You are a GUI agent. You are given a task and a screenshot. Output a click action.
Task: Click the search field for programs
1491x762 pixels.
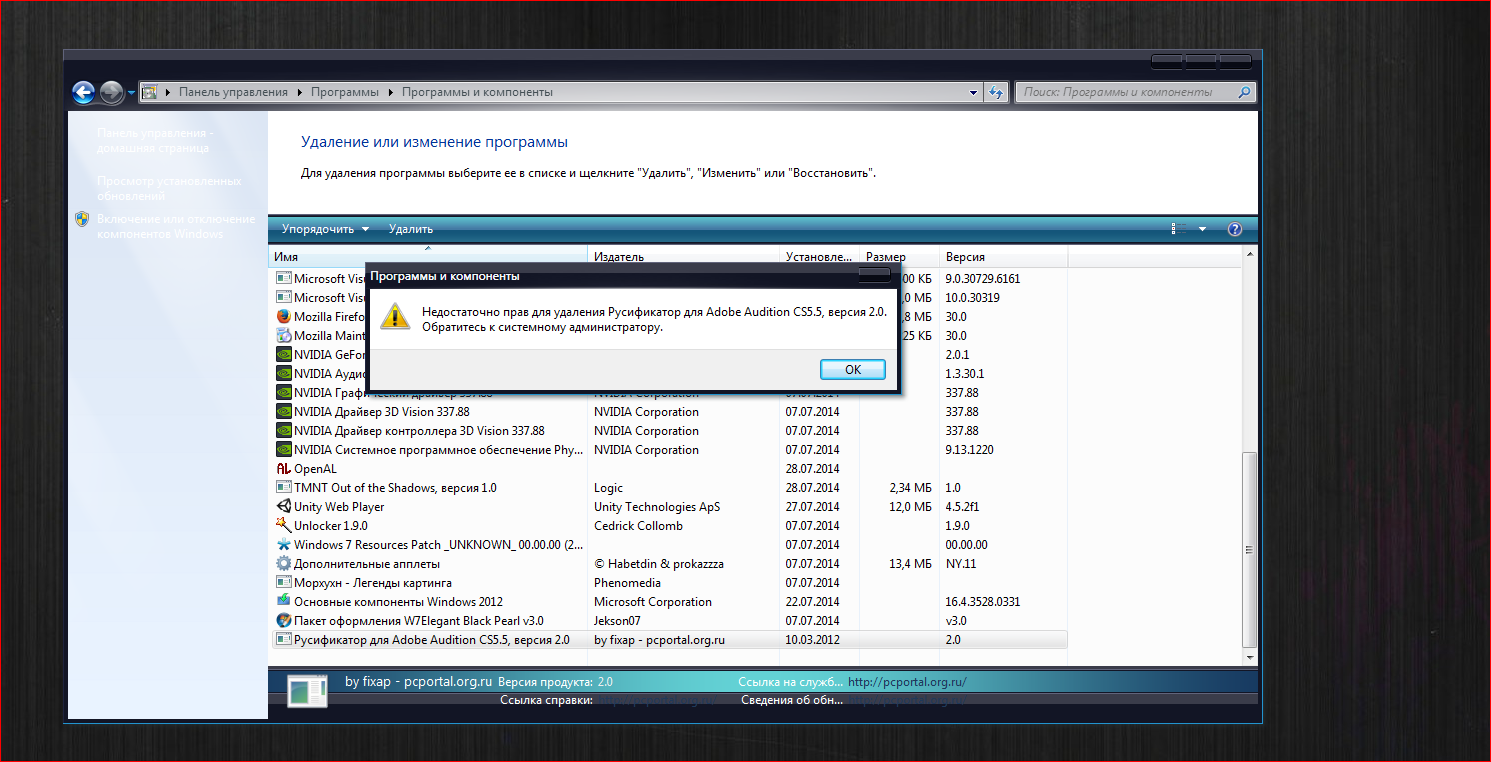click(1125, 92)
